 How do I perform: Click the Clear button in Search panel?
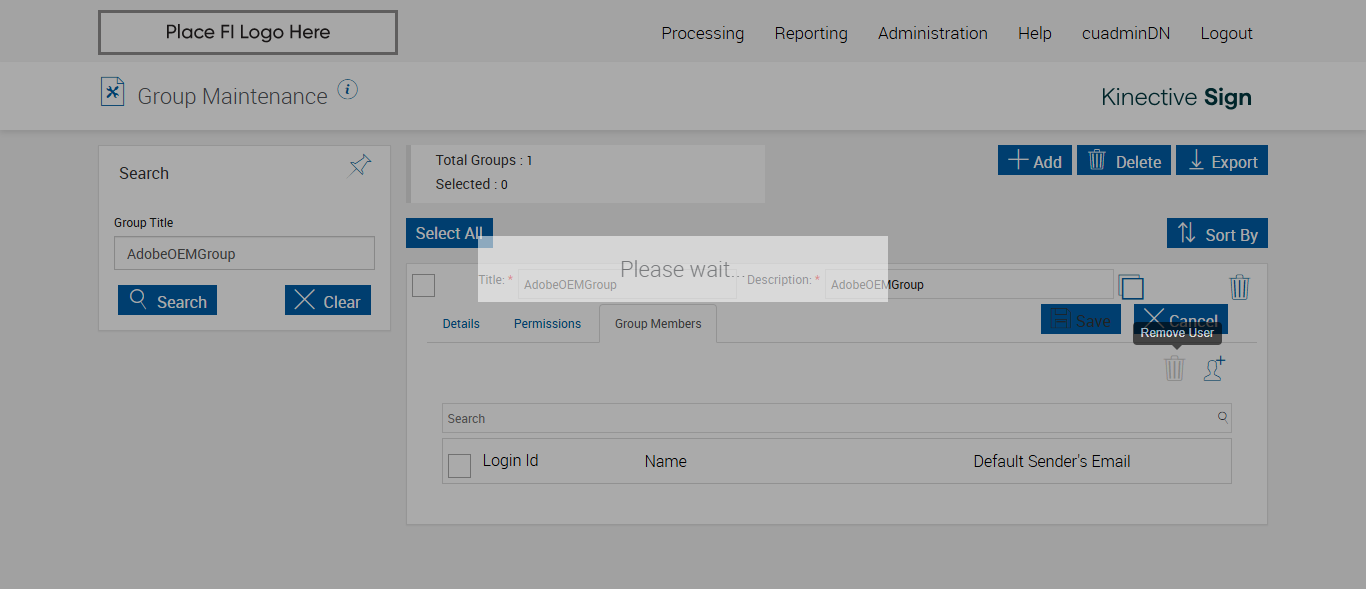[x=328, y=301]
